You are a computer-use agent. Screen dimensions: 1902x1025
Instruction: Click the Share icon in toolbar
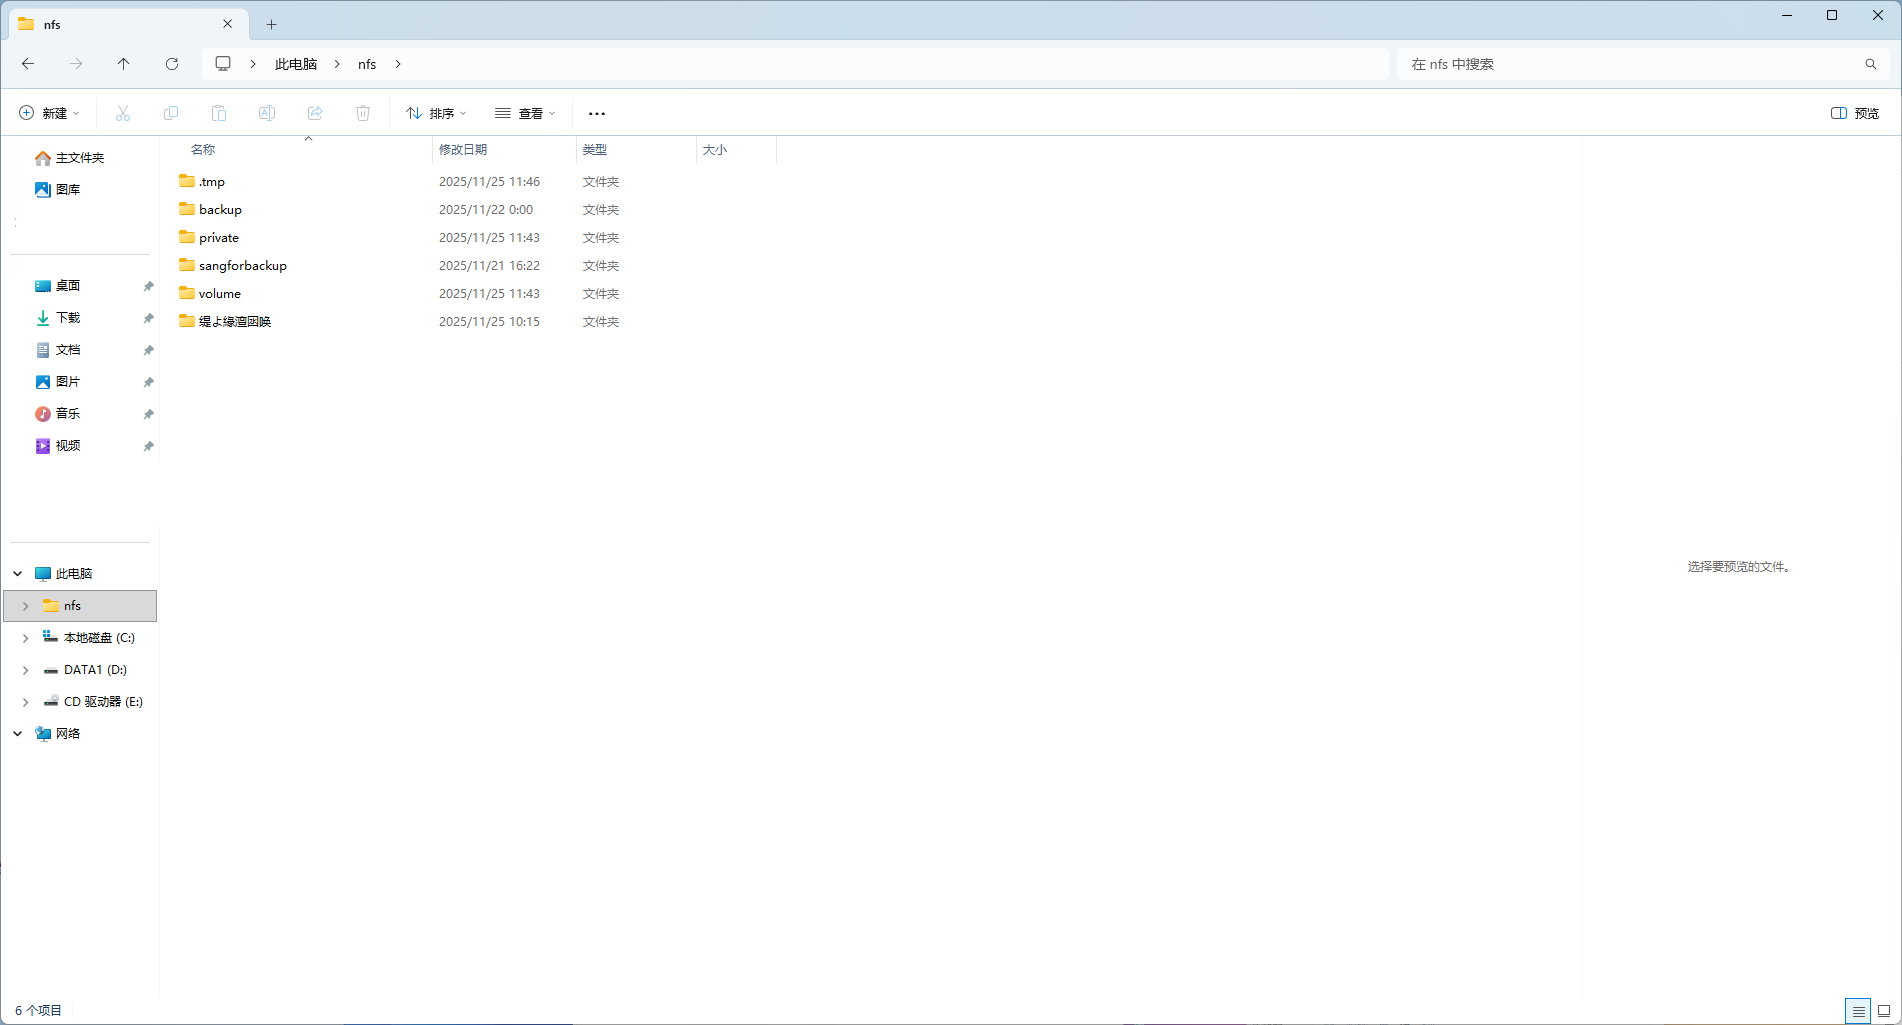click(315, 113)
